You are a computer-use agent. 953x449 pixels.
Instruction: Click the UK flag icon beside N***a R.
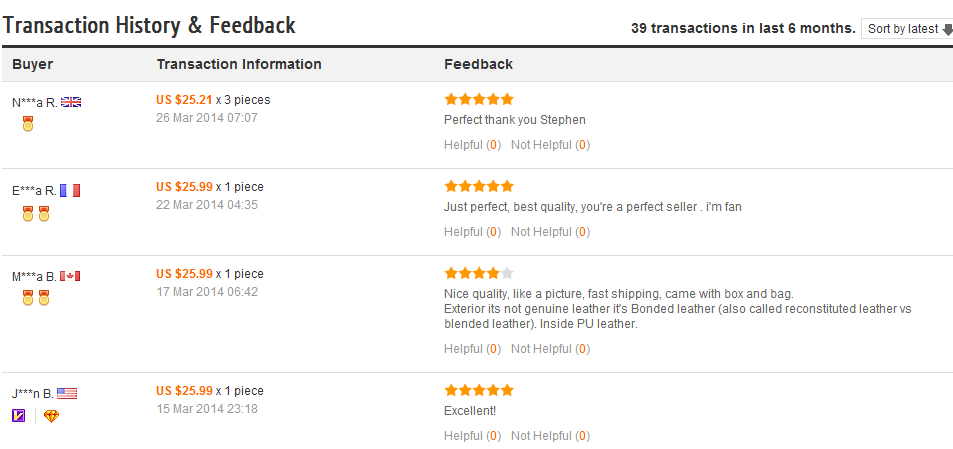(71, 103)
